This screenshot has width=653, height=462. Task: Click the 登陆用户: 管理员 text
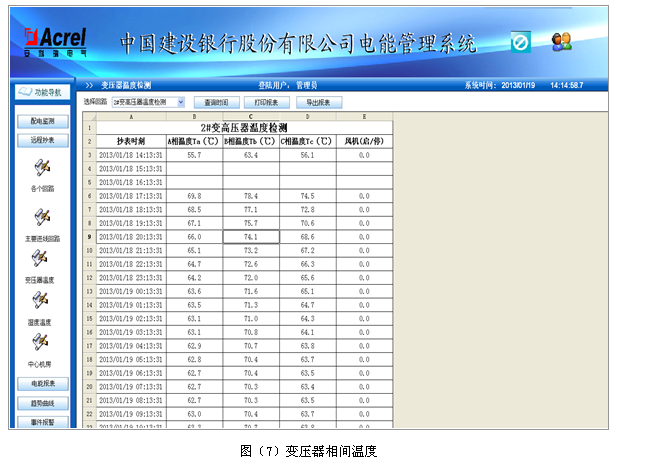point(288,85)
